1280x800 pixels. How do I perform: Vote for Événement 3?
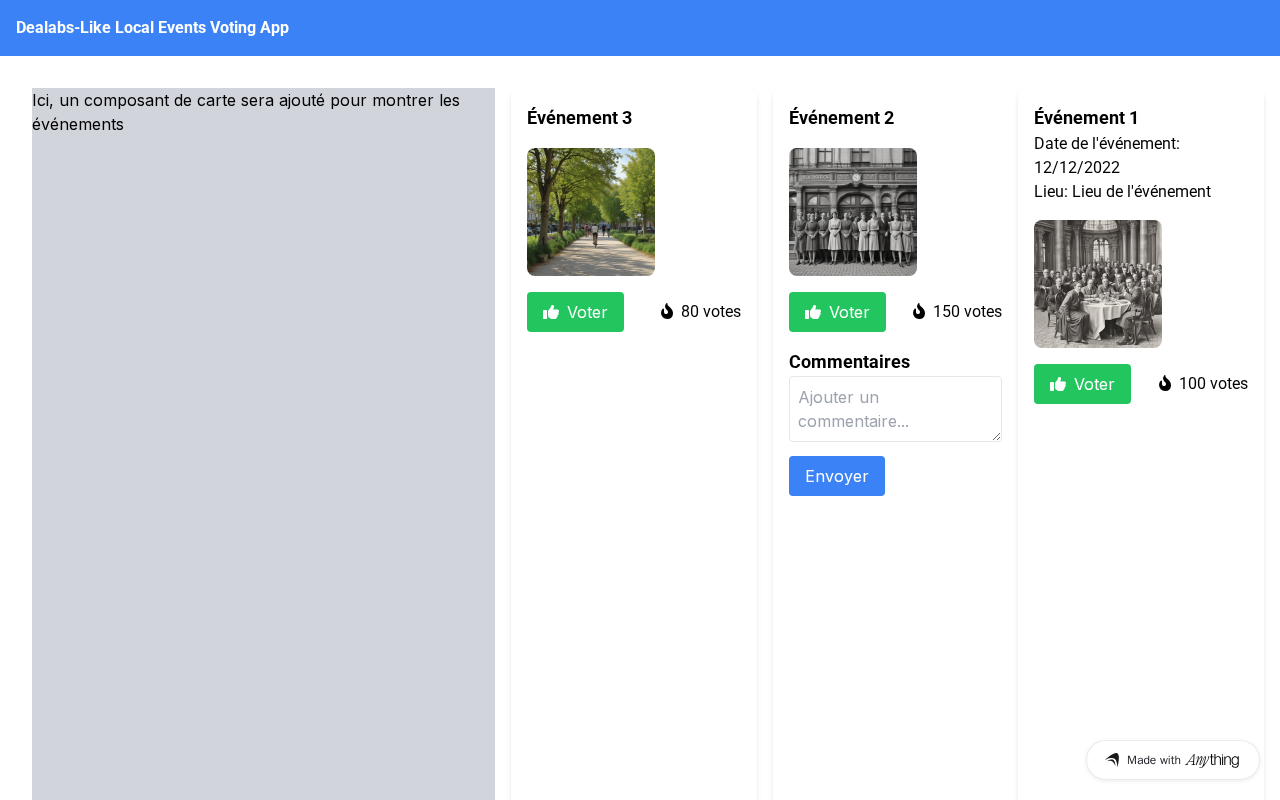(x=575, y=312)
